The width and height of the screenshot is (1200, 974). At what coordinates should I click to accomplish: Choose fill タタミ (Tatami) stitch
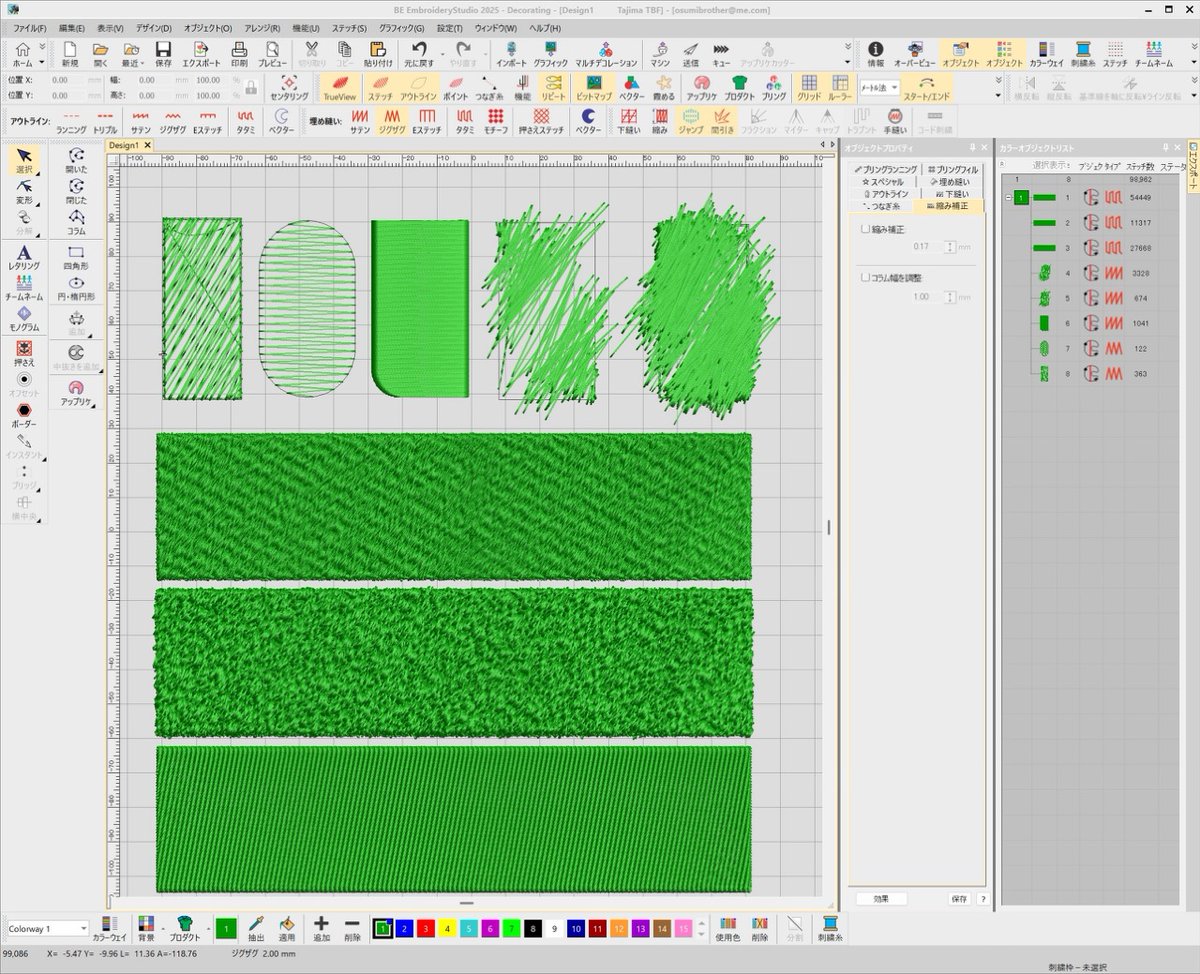(465, 122)
